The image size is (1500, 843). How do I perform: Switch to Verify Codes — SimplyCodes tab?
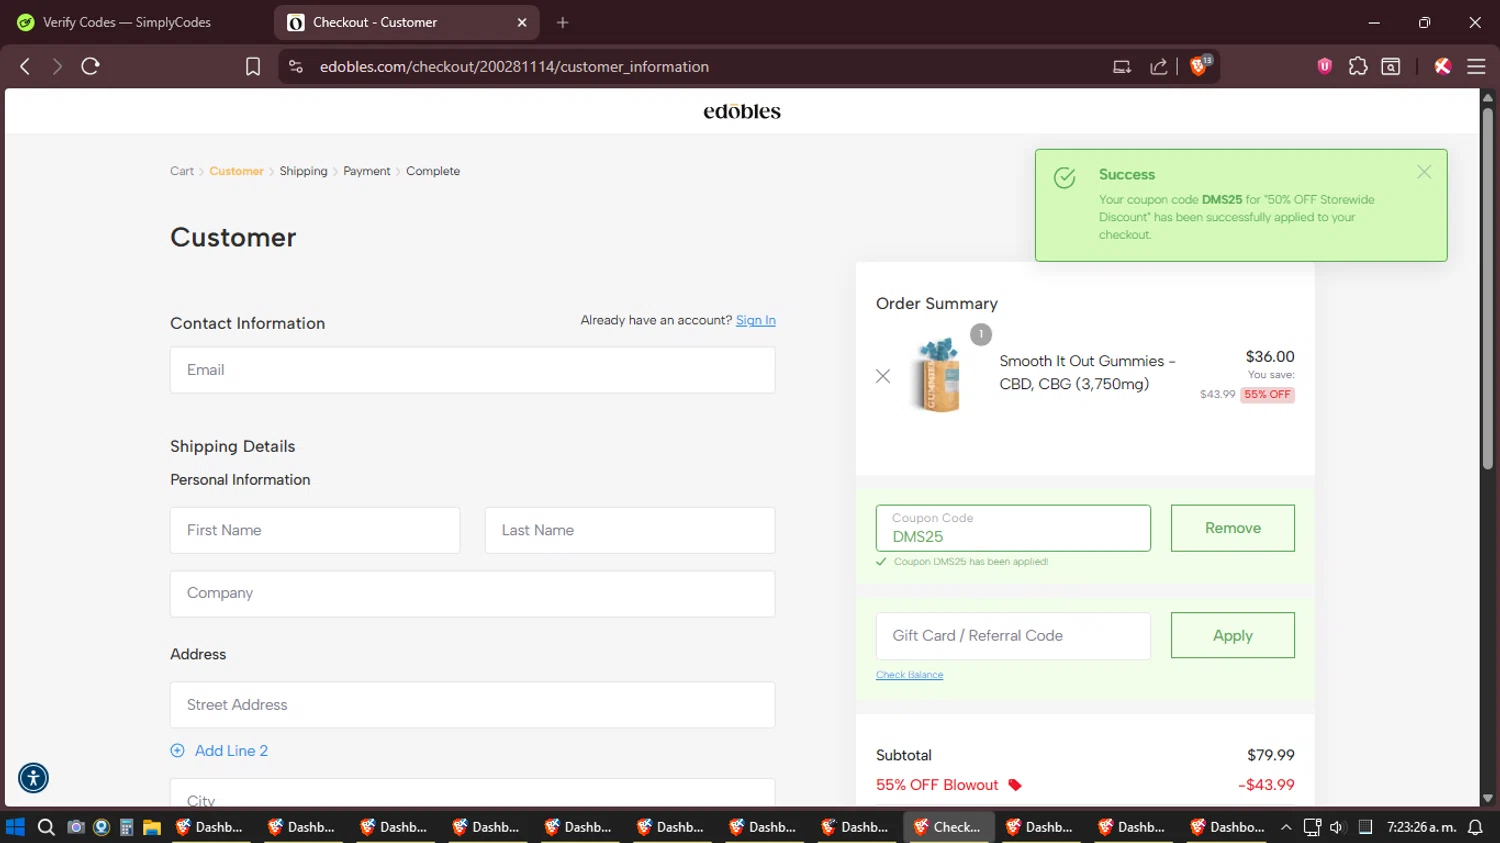tap(128, 22)
